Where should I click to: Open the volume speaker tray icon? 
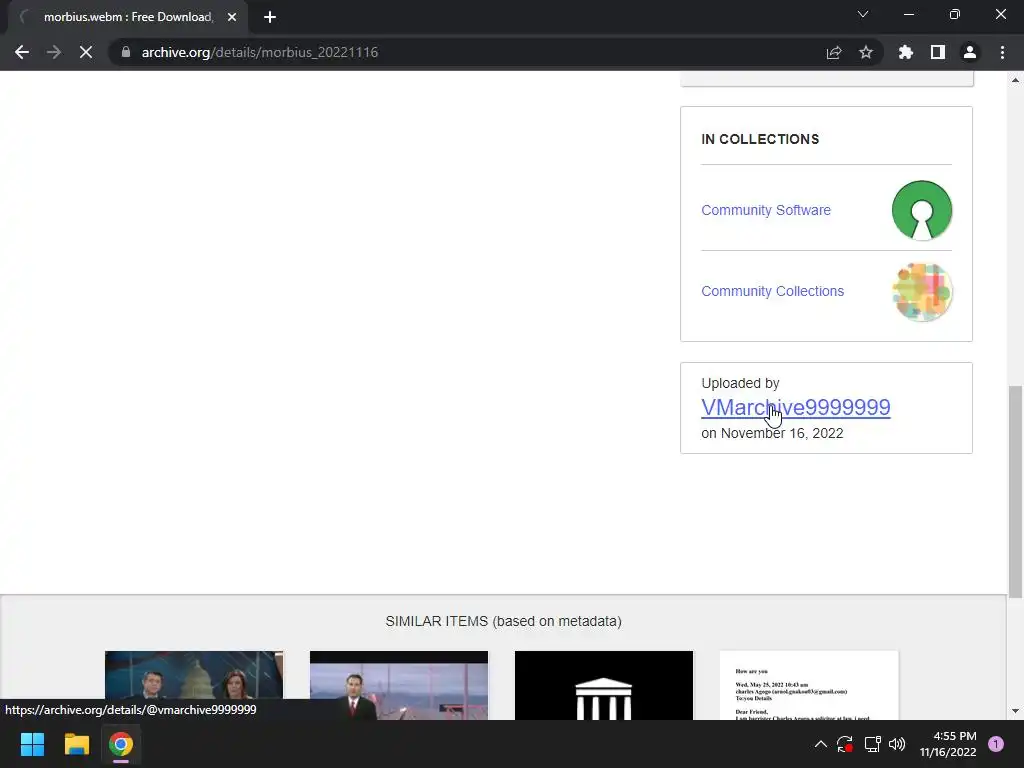897,744
